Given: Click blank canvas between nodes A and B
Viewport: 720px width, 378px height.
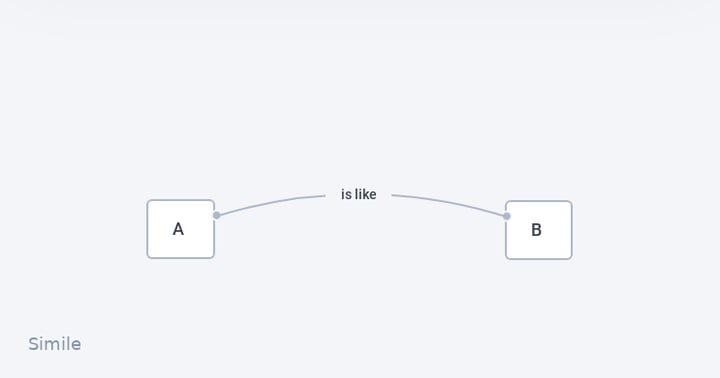Looking at the screenshot, I should pos(359,239).
